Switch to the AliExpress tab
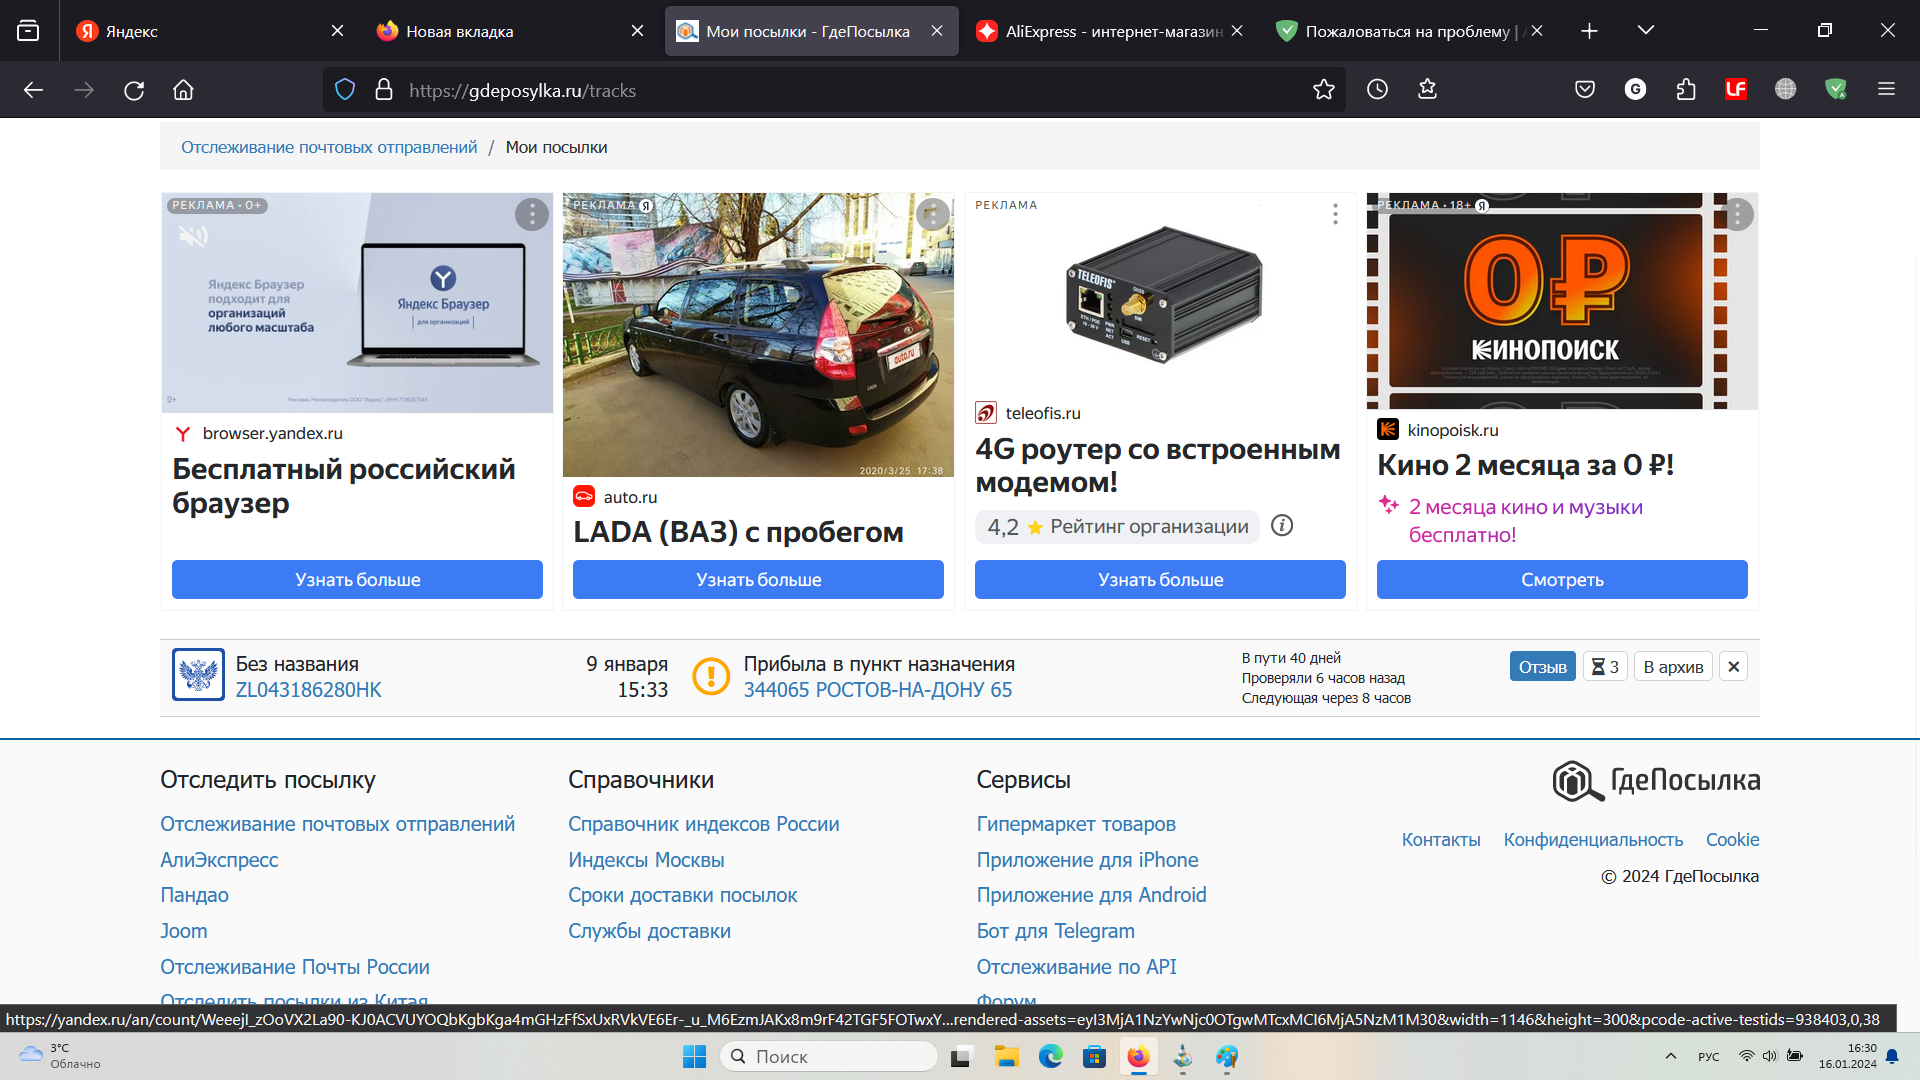This screenshot has height=1080, width=1920. coord(1100,31)
